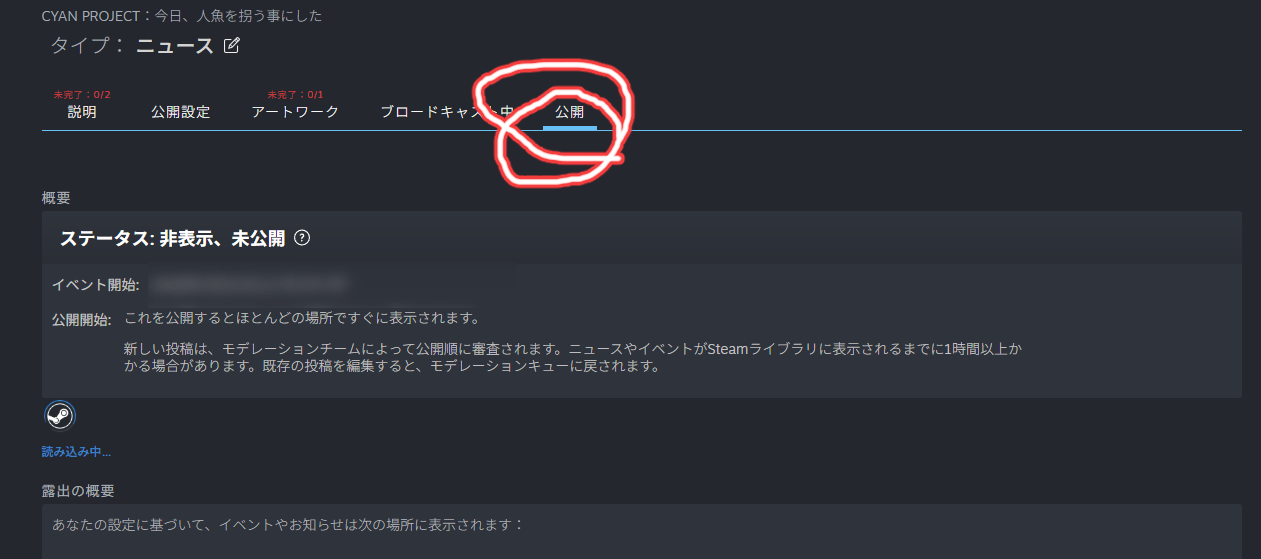
Task: Click the 読み込み中... link
Action: point(76,452)
